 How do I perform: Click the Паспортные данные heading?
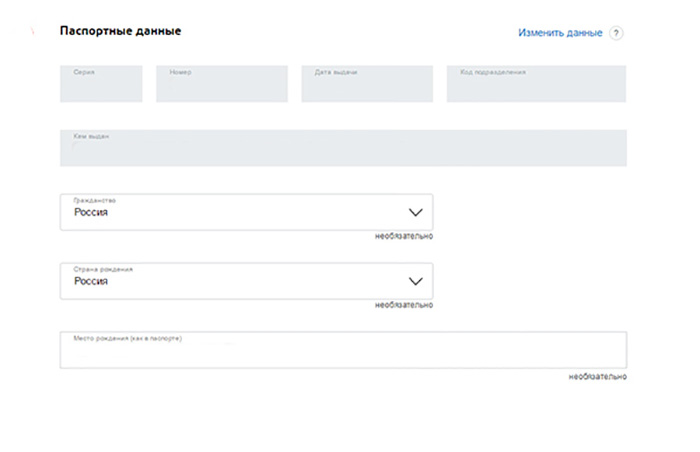(121, 31)
